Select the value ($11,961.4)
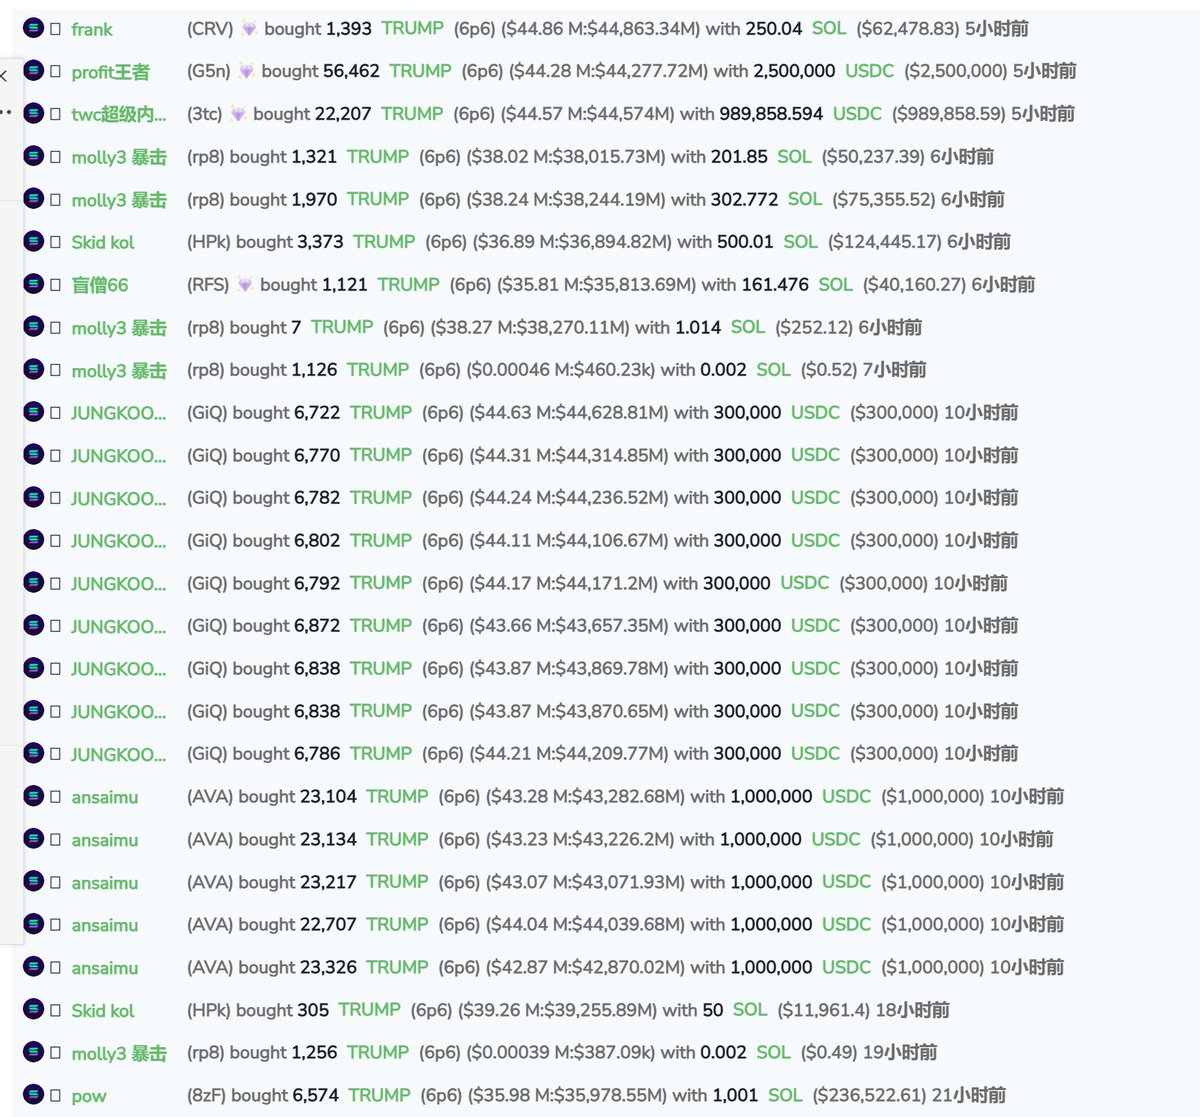This screenshot has width=1200, height=1117. (x=824, y=1010)
